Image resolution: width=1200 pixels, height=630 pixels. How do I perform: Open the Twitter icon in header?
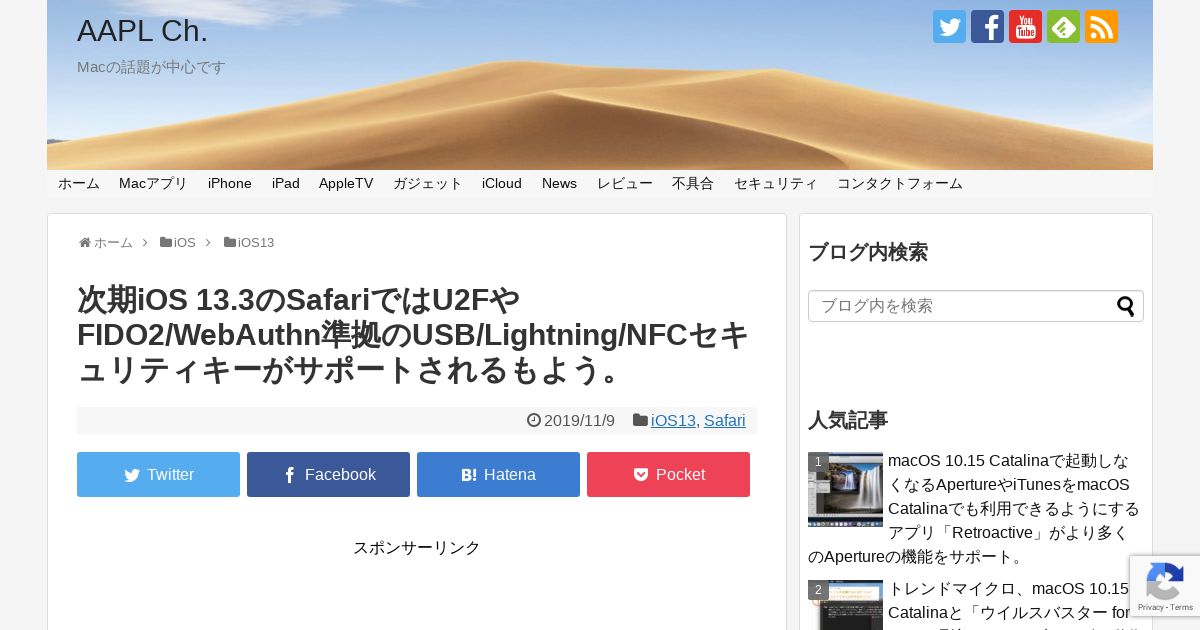tap(949, 27)
